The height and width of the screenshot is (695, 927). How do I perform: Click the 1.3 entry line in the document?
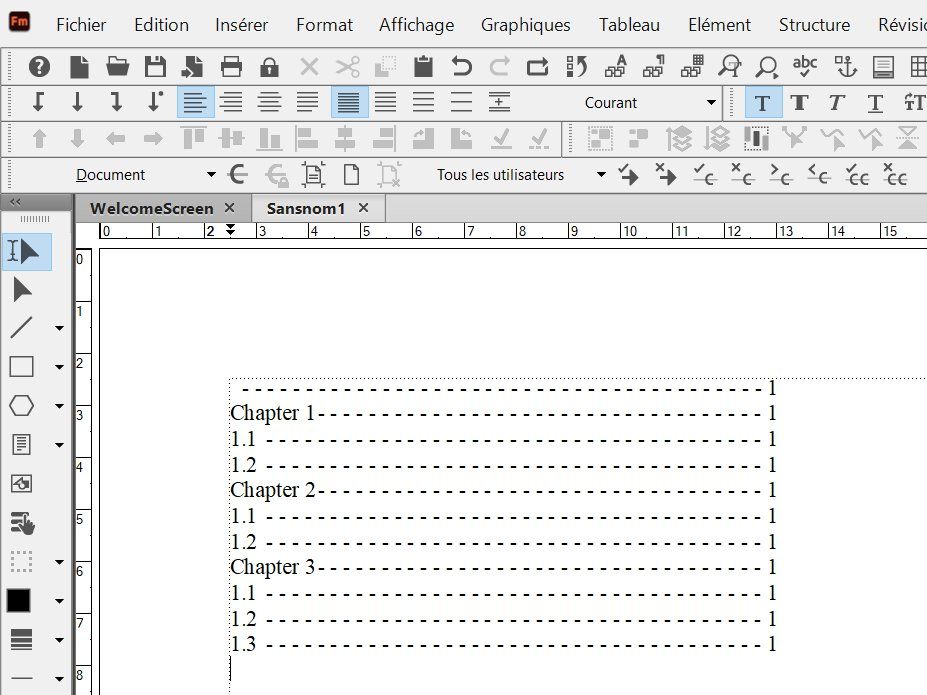503,644
